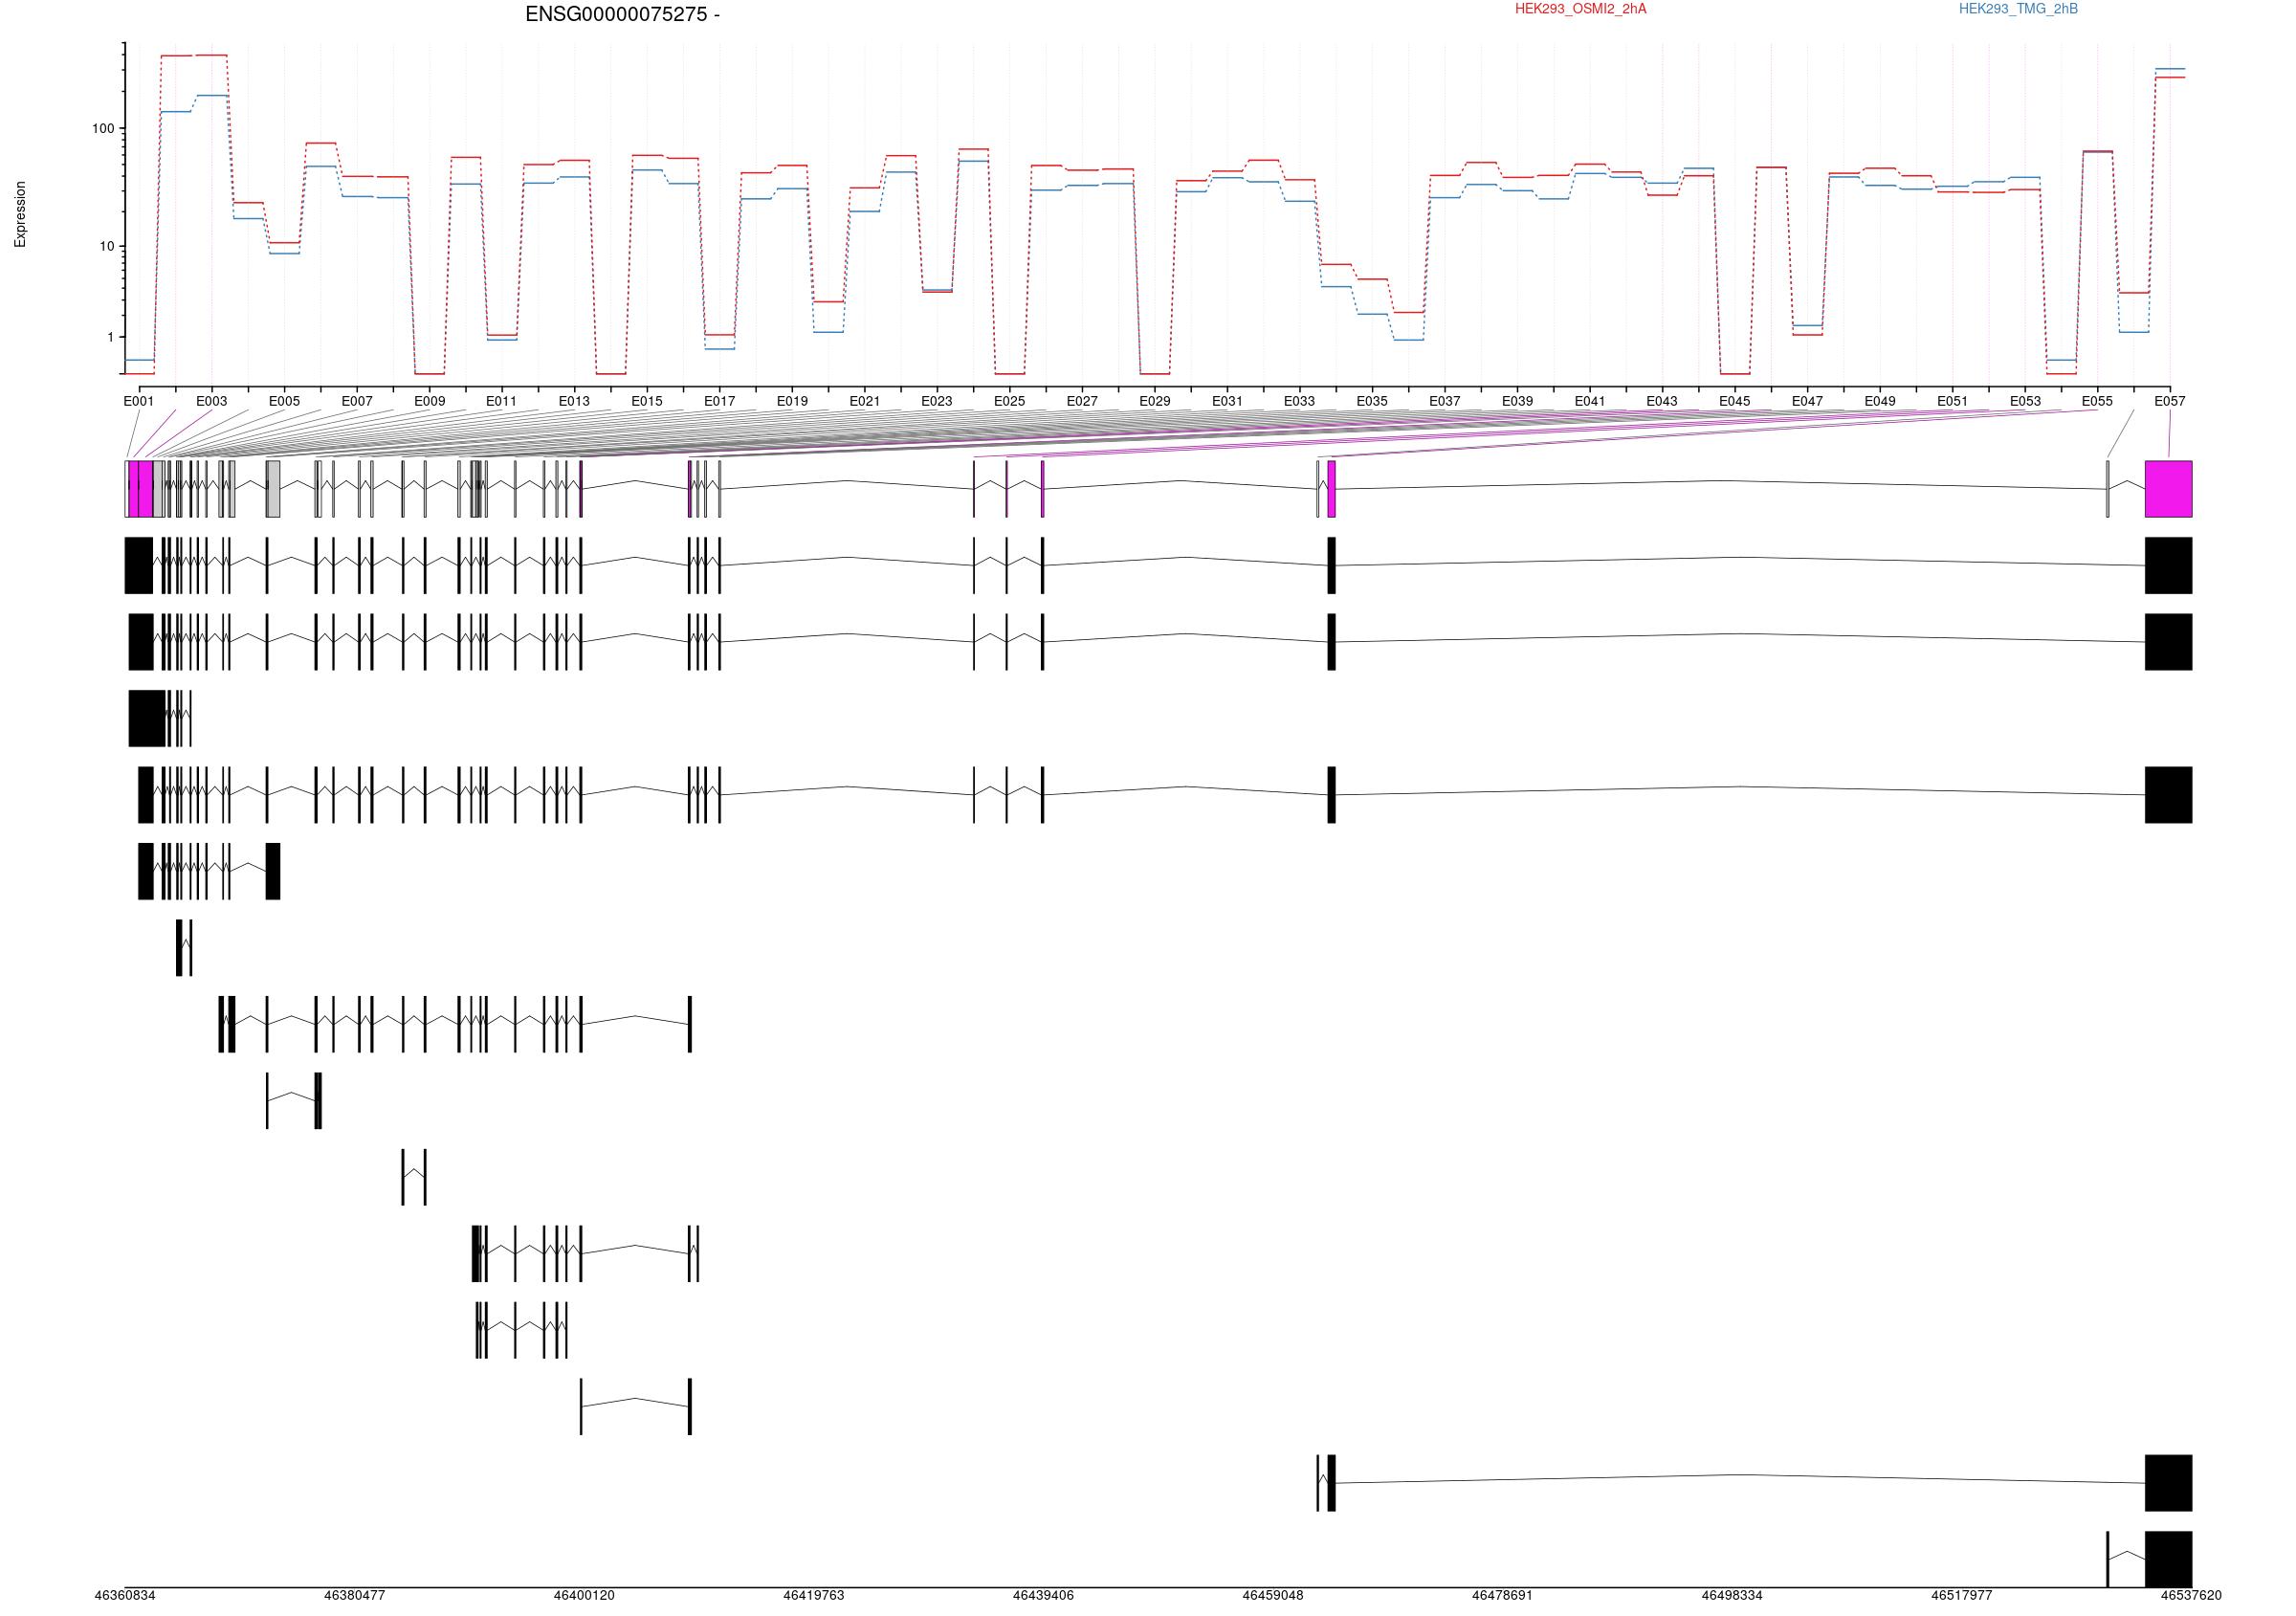Click genomic coordinate 46360834
This screenshot has width=2296, height=1616.
coord(125,1595)
